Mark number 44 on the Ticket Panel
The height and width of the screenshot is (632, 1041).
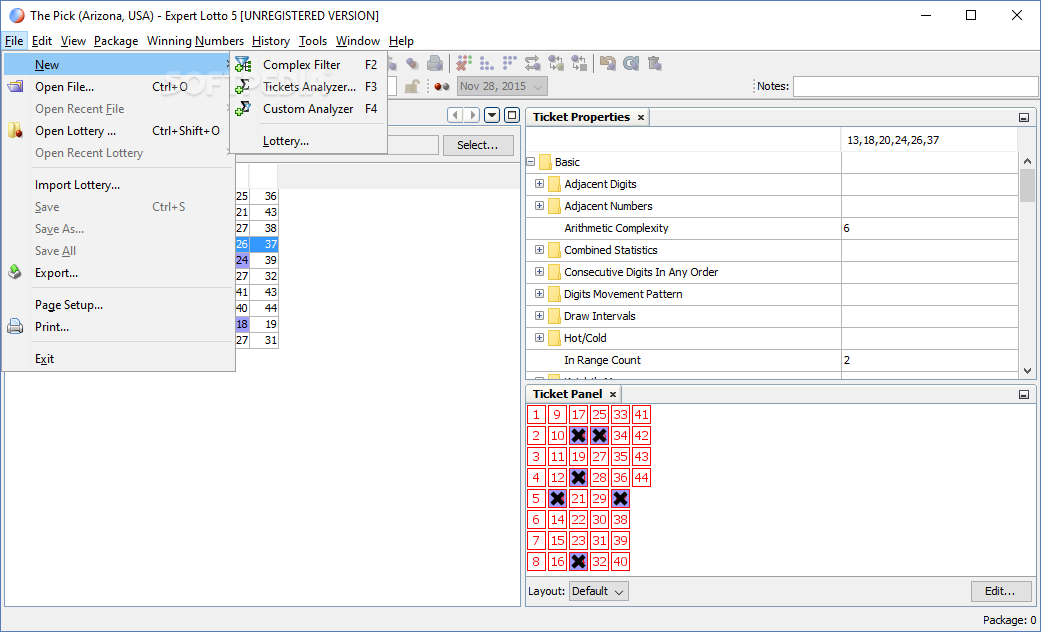(x=641, y=477)
